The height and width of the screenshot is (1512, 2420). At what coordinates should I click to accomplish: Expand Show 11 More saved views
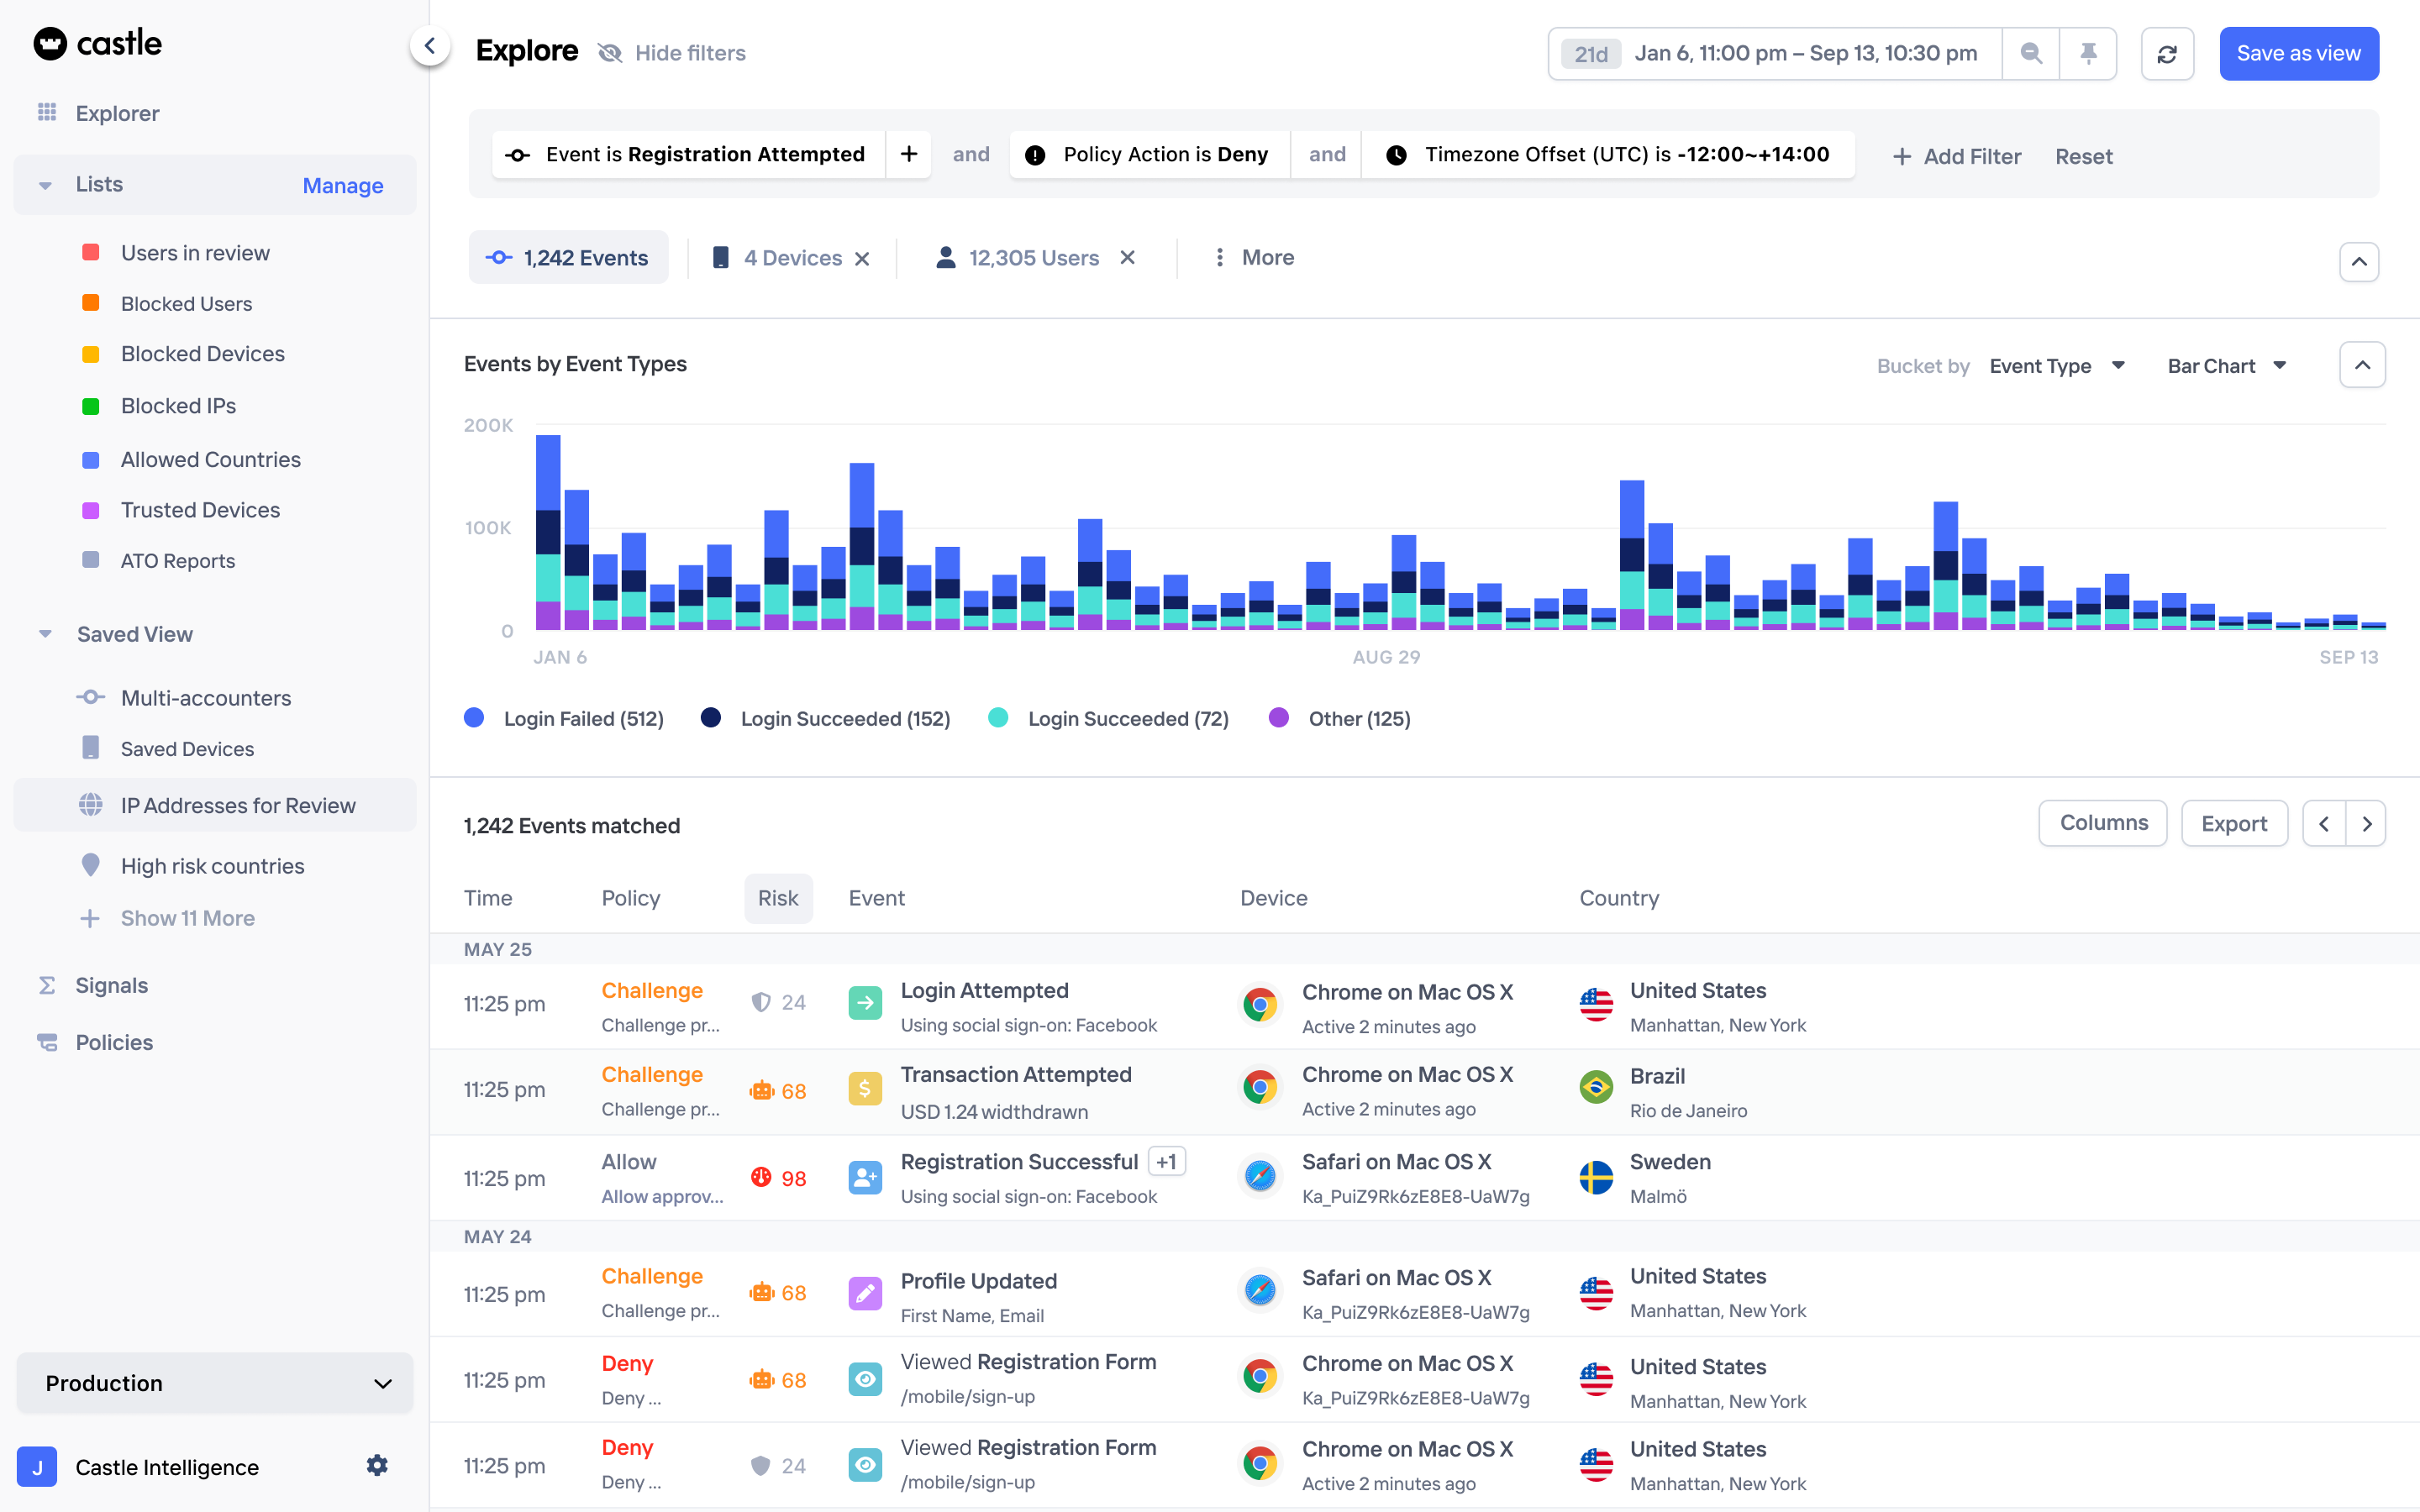point(168,918)
